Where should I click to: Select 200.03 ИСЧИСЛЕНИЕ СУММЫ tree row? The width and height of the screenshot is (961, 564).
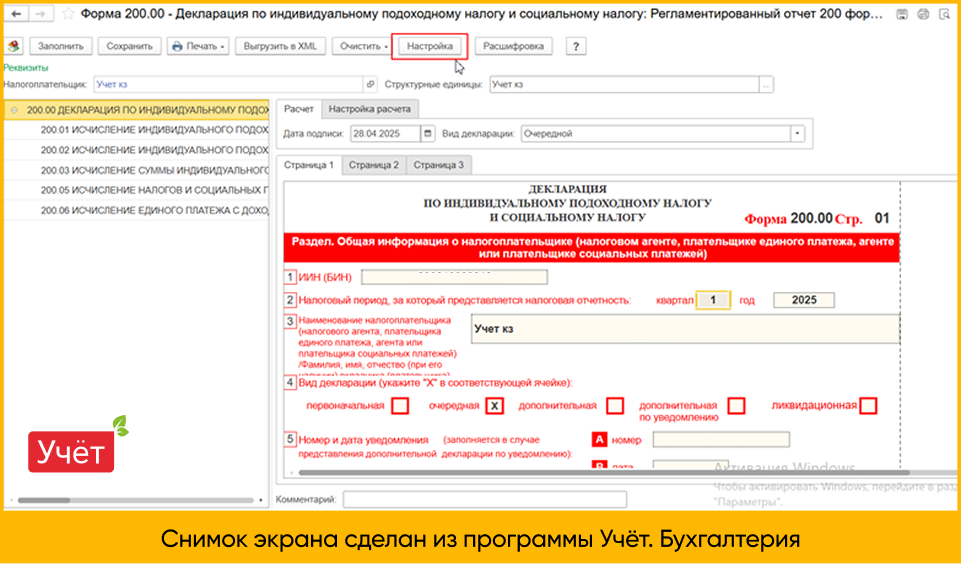[x=137, y=170]
